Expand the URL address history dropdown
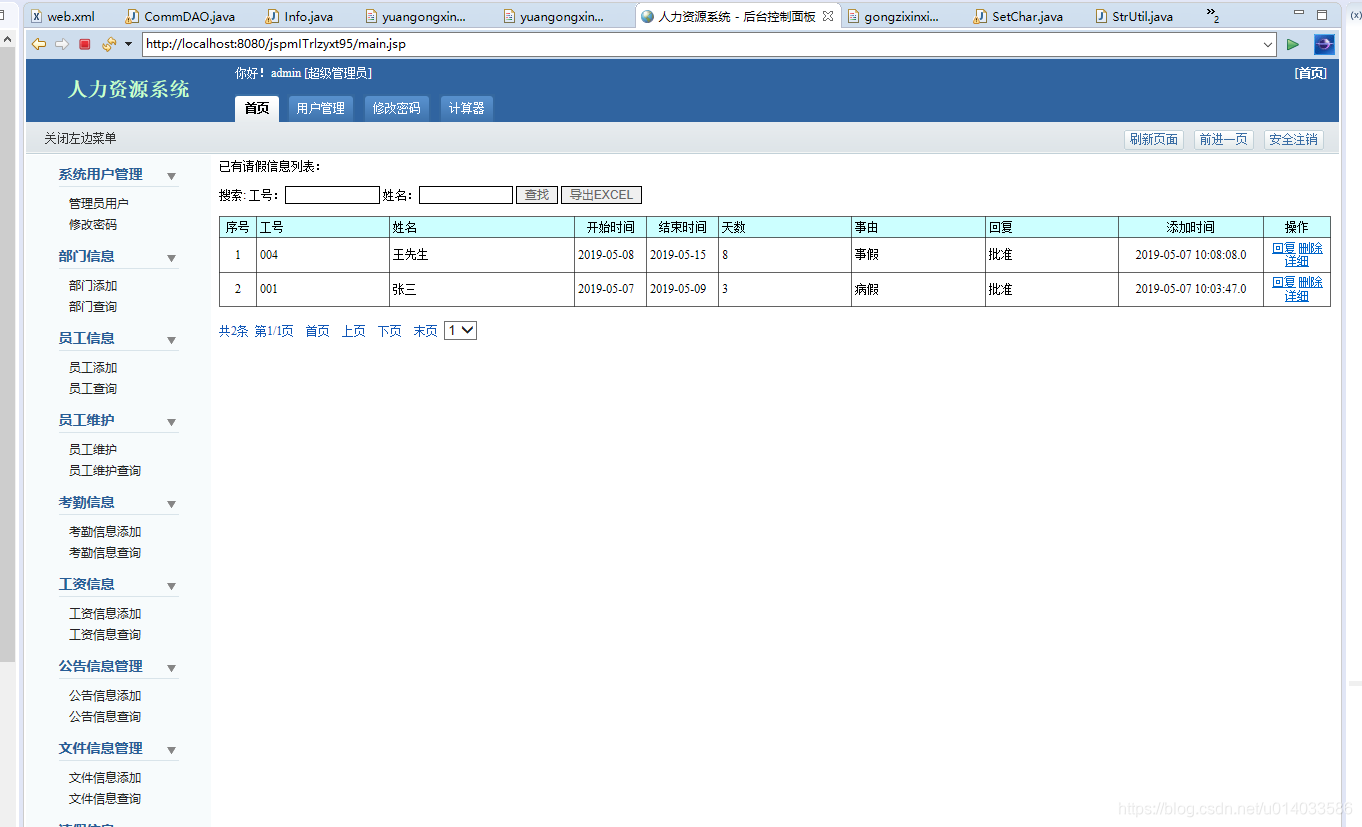 1268,44
